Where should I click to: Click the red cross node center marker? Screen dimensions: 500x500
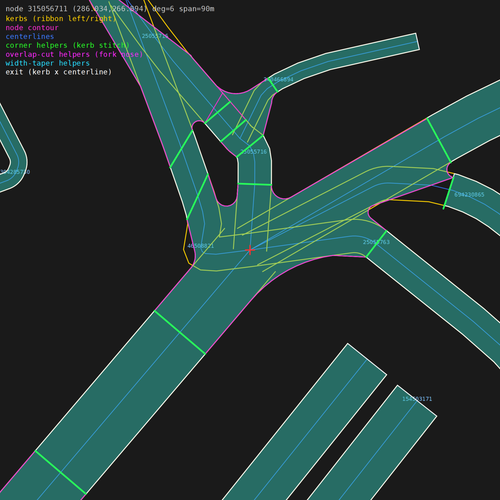click(250, 250)
